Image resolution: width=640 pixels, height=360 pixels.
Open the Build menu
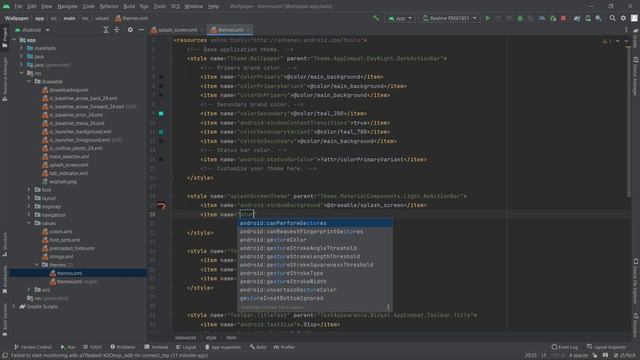click(x=129, y=7)
